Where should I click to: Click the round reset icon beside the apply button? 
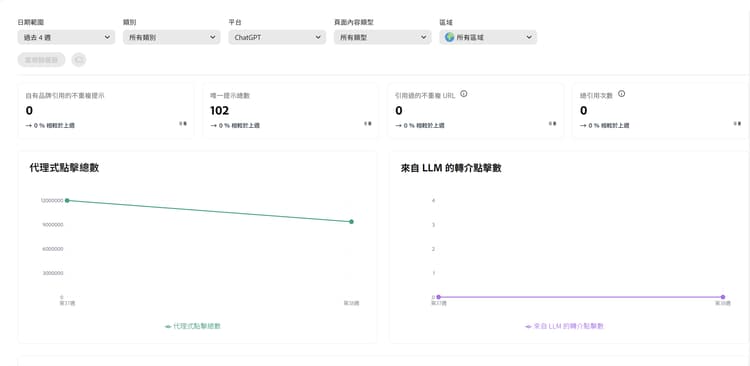click(x=79, y=60)
